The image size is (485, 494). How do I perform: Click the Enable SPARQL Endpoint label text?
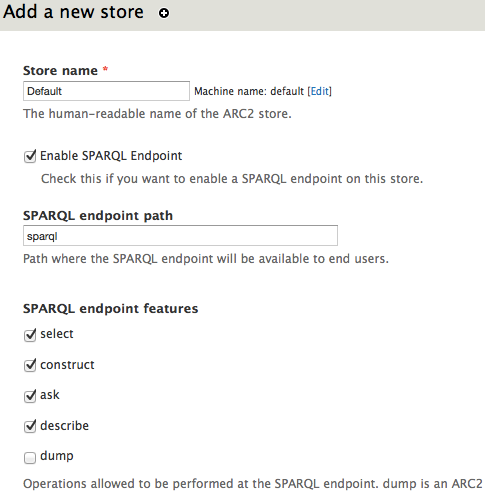tap(111, 156)
